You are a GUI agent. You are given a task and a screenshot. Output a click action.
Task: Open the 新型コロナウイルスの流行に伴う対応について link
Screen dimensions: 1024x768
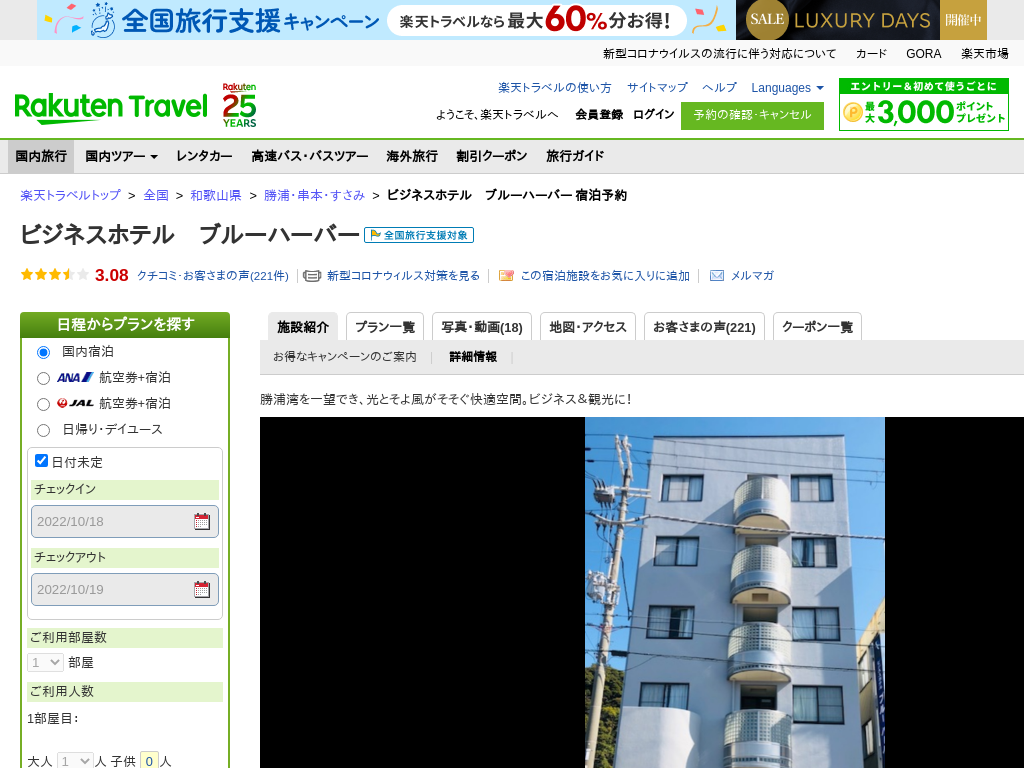point(719,54)
